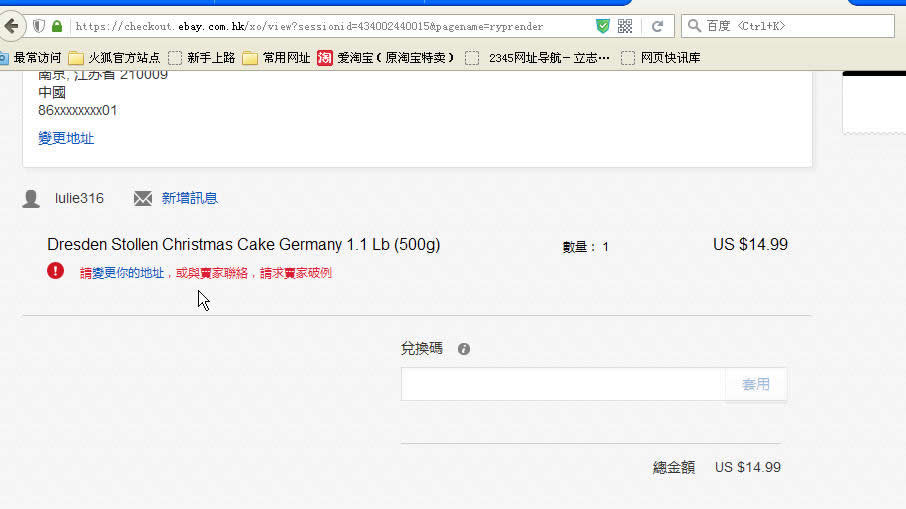
Task: Click the 新增訊息 link
Action: pyautogui.click(x=190, y=199)
